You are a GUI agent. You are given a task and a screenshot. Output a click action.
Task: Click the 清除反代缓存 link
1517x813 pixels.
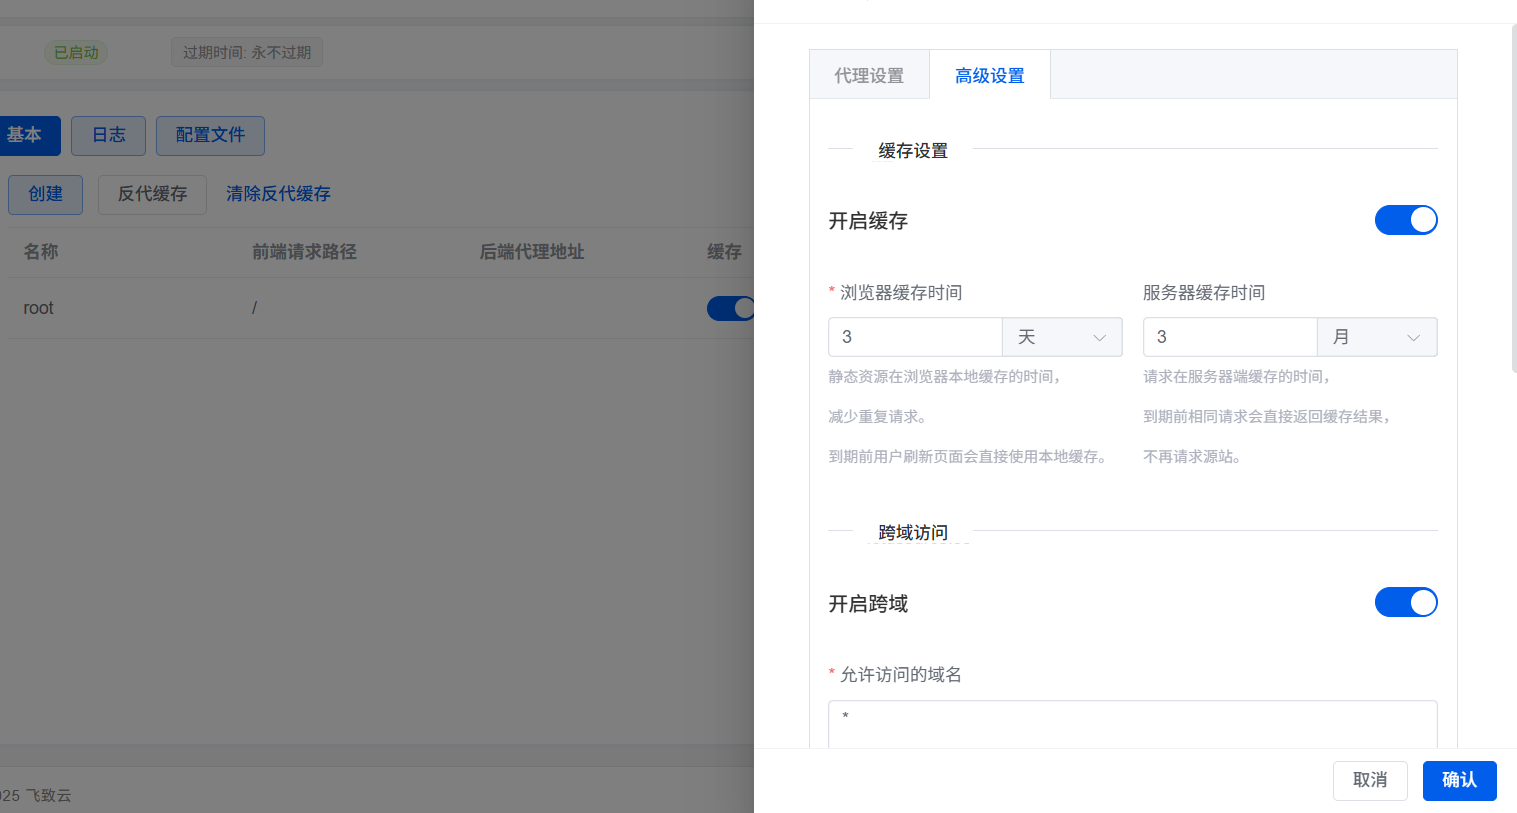[x=278, y=194]
